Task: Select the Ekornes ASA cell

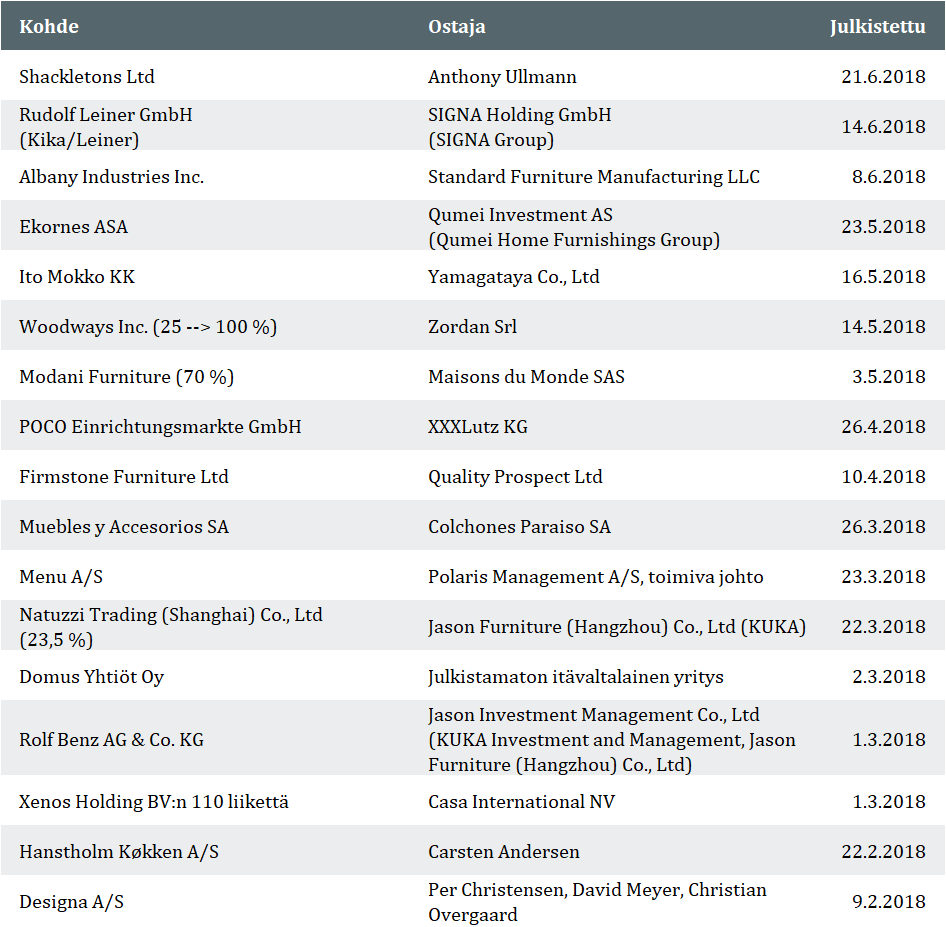Action: point(74,227)
